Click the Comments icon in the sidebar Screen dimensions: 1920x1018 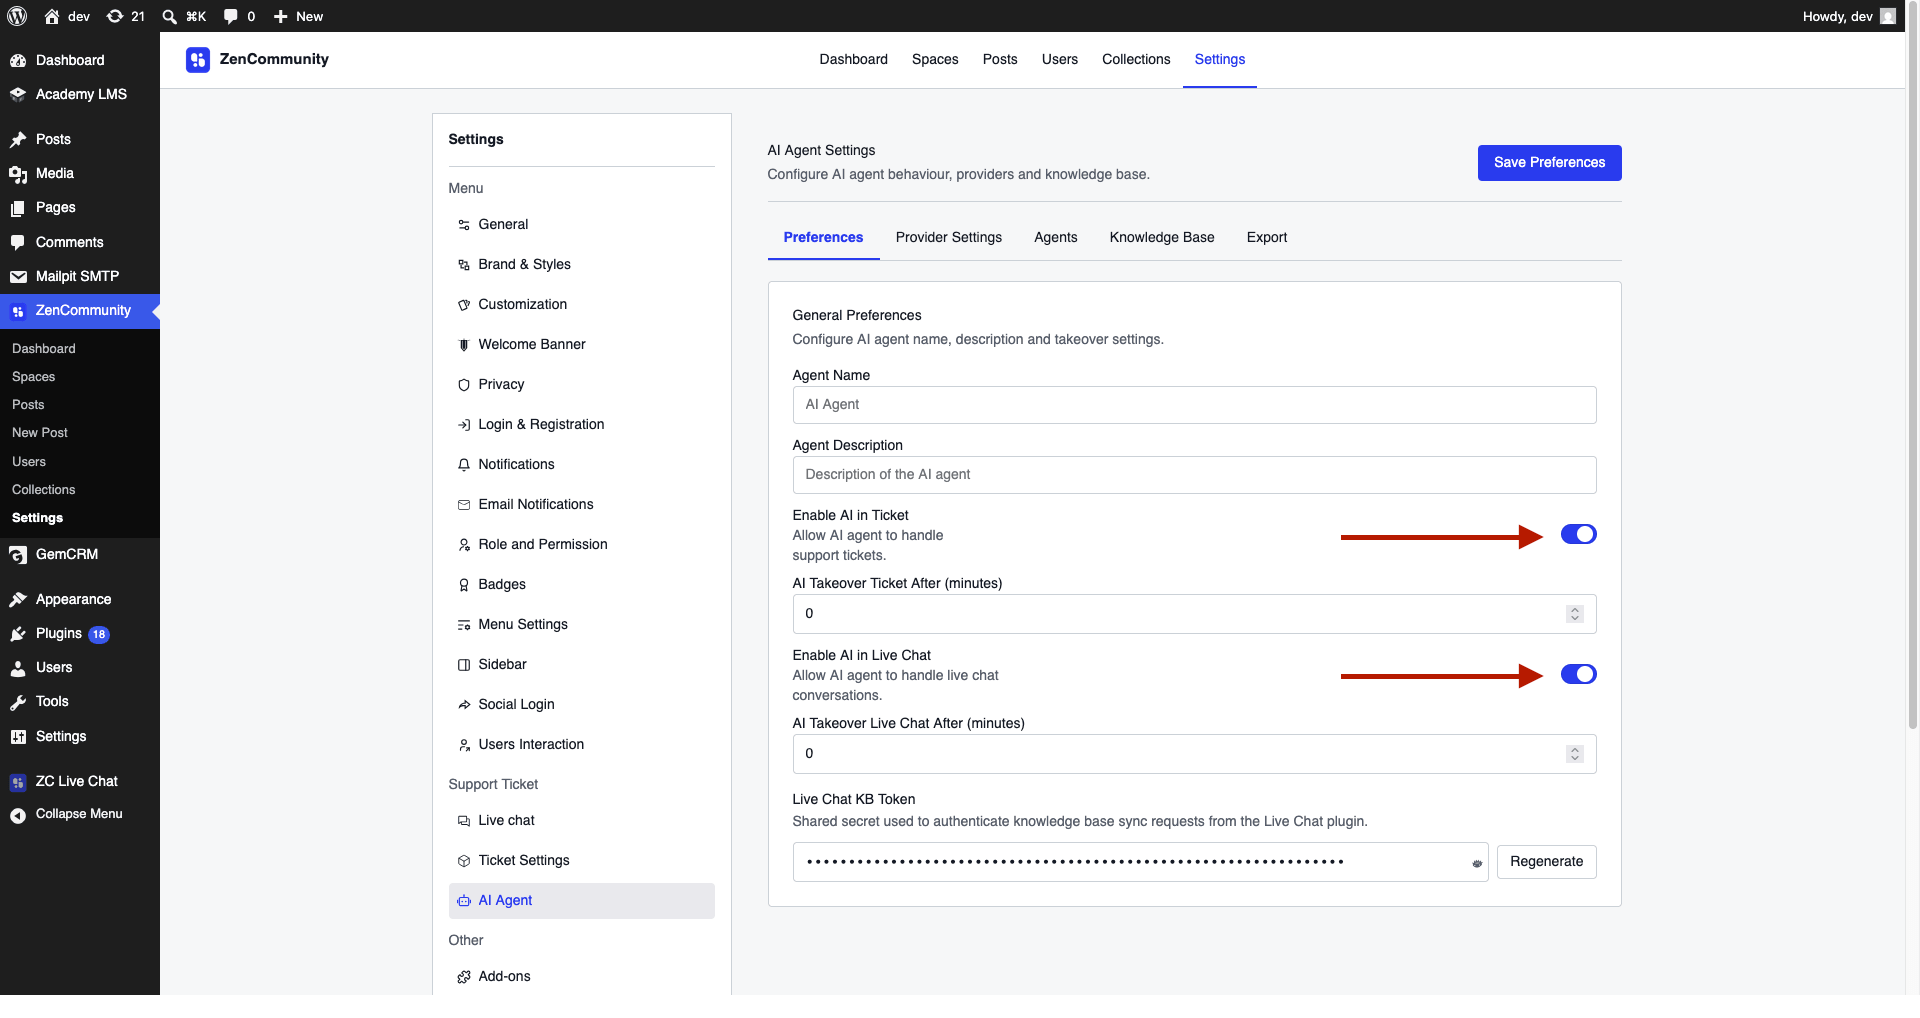[x=18, y=242]
